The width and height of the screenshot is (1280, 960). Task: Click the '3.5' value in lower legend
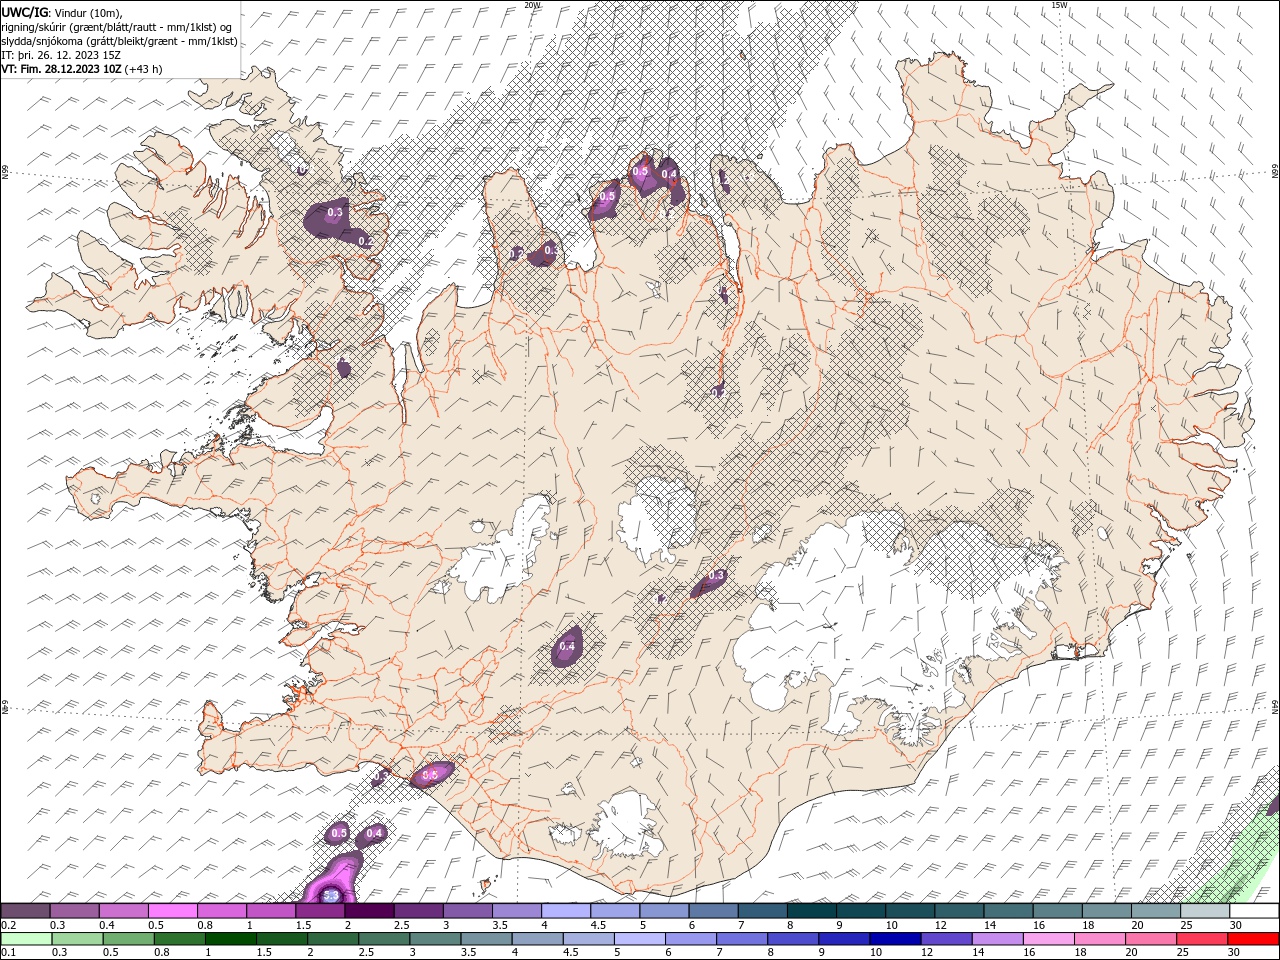click(467, 953)
